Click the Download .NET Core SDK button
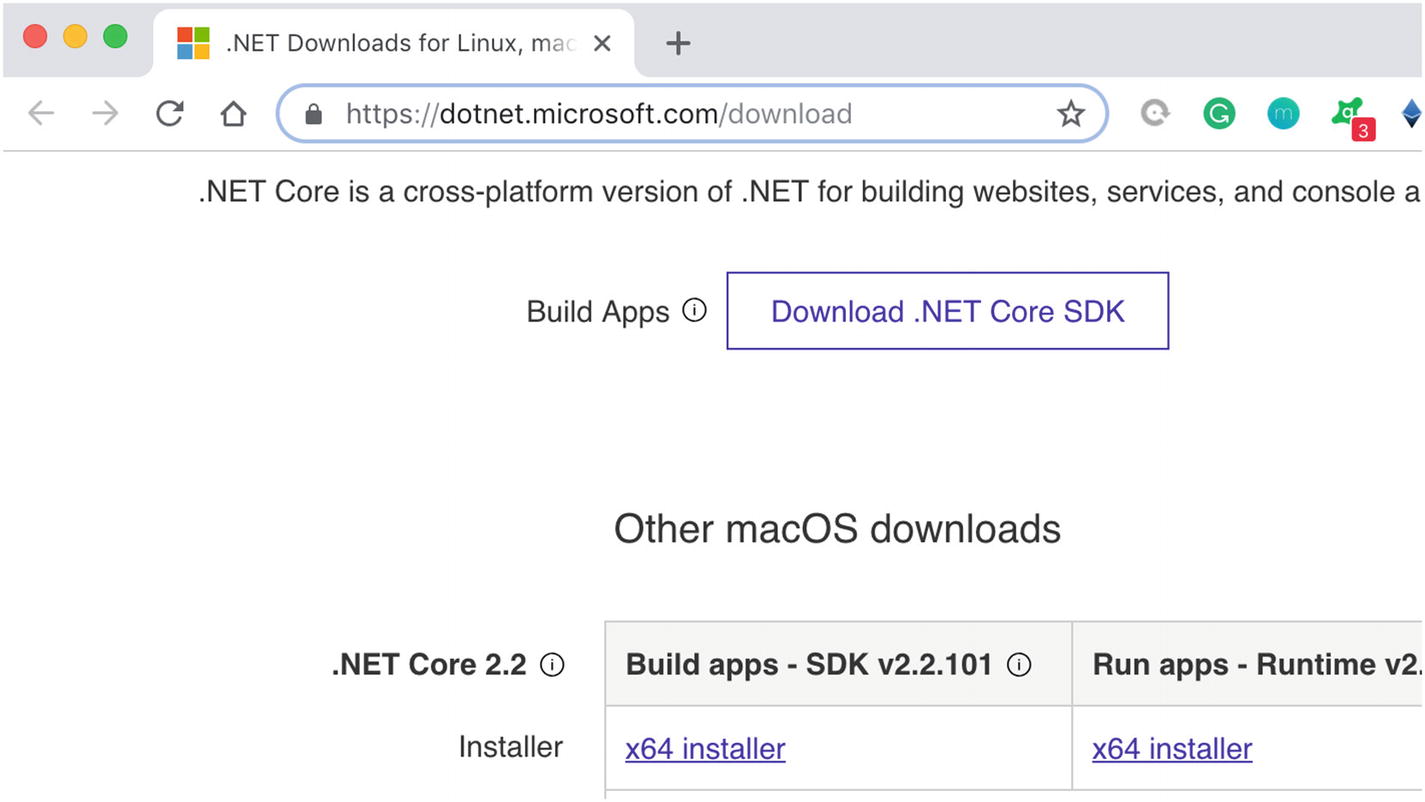The width and height of the screenshot is (1425, 802). pos(947,311)
